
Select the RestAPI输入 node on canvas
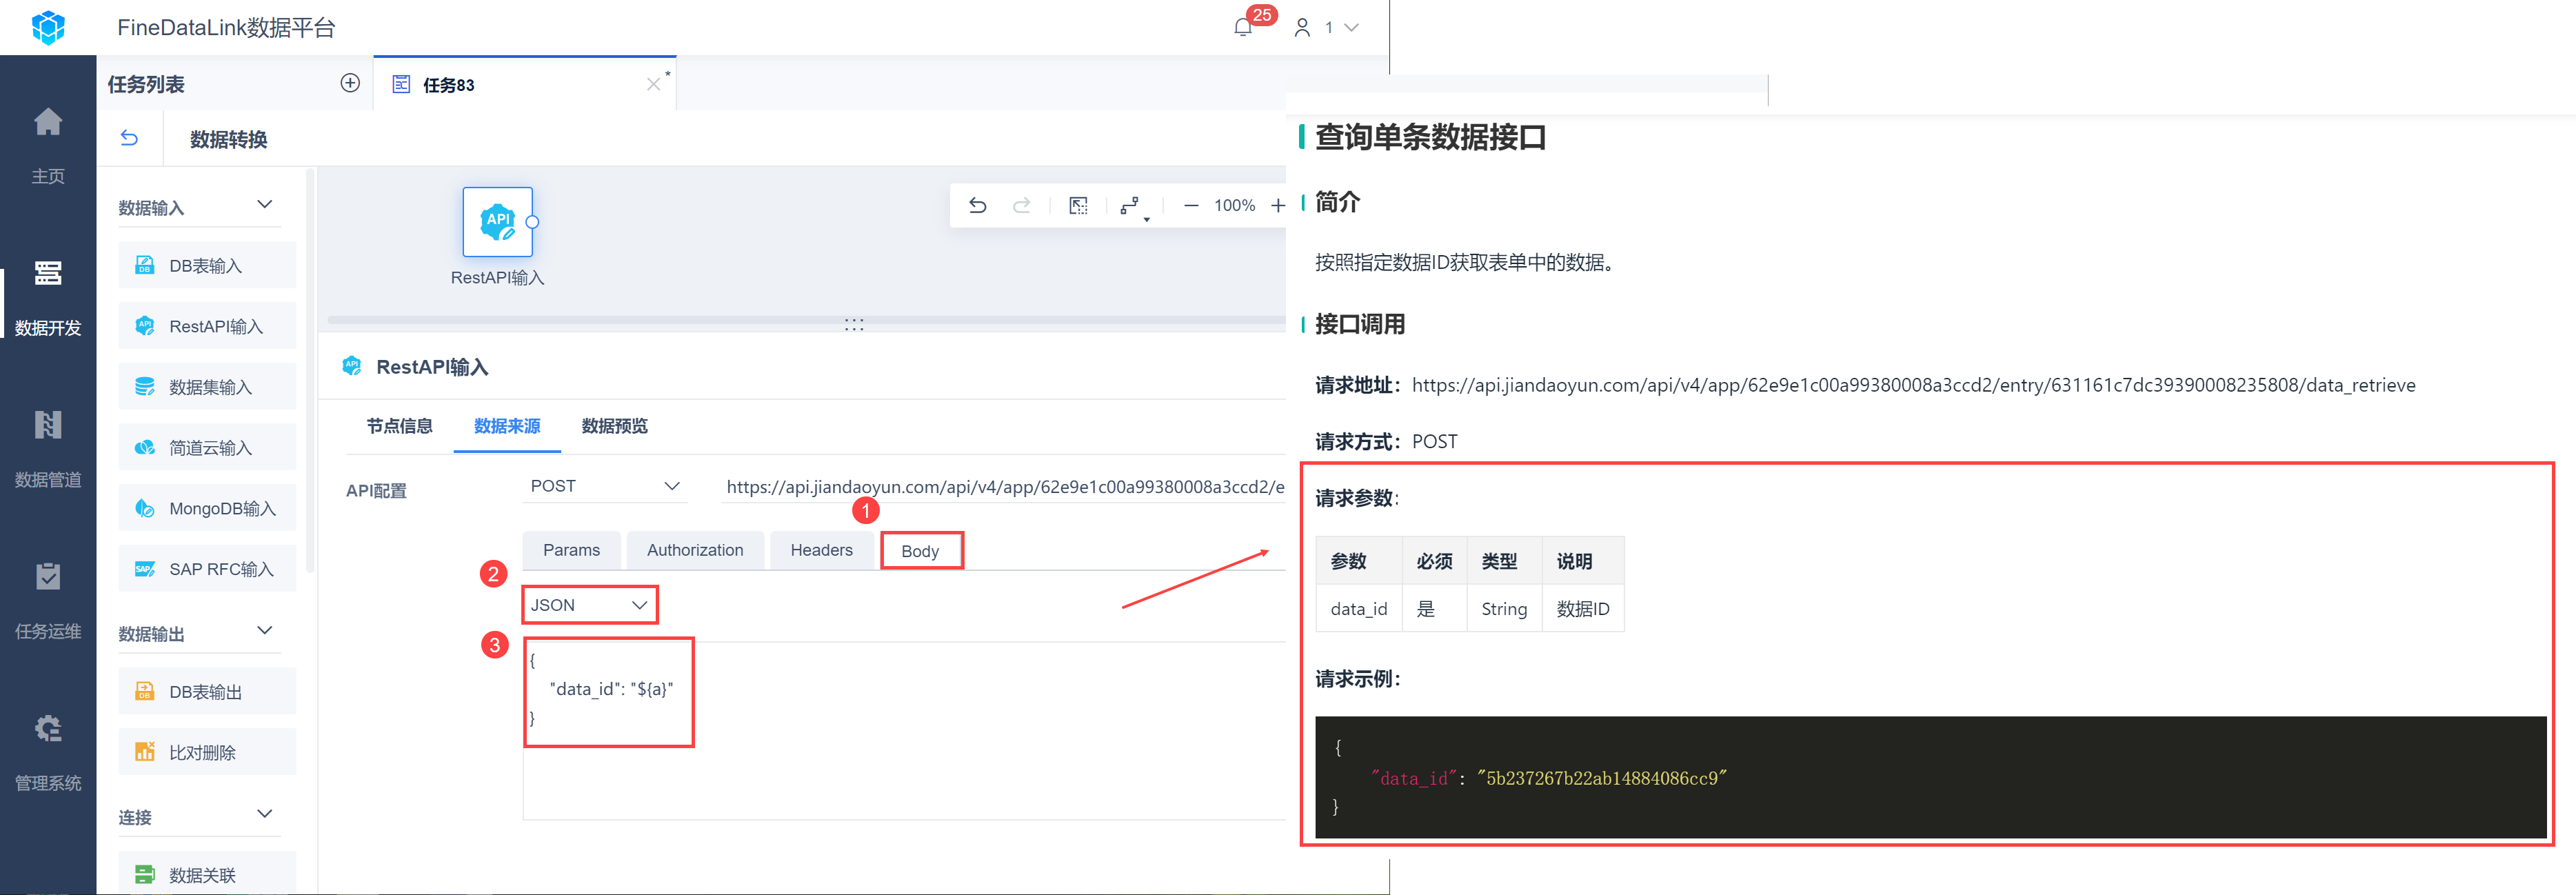click(497, 222)
